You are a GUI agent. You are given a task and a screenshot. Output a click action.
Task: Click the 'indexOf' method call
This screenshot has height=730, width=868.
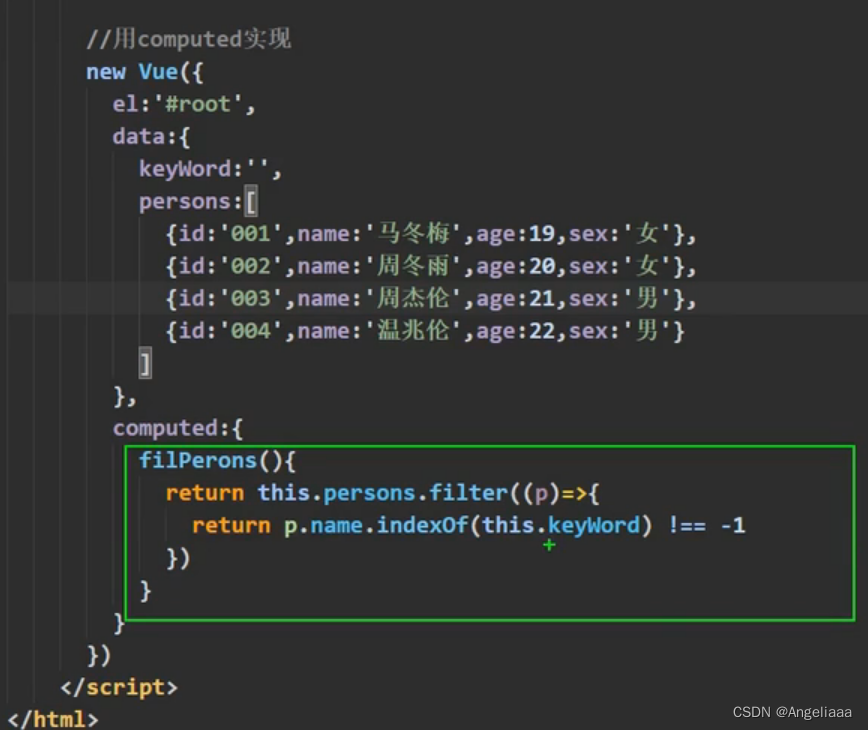click(x=422, y=525)
